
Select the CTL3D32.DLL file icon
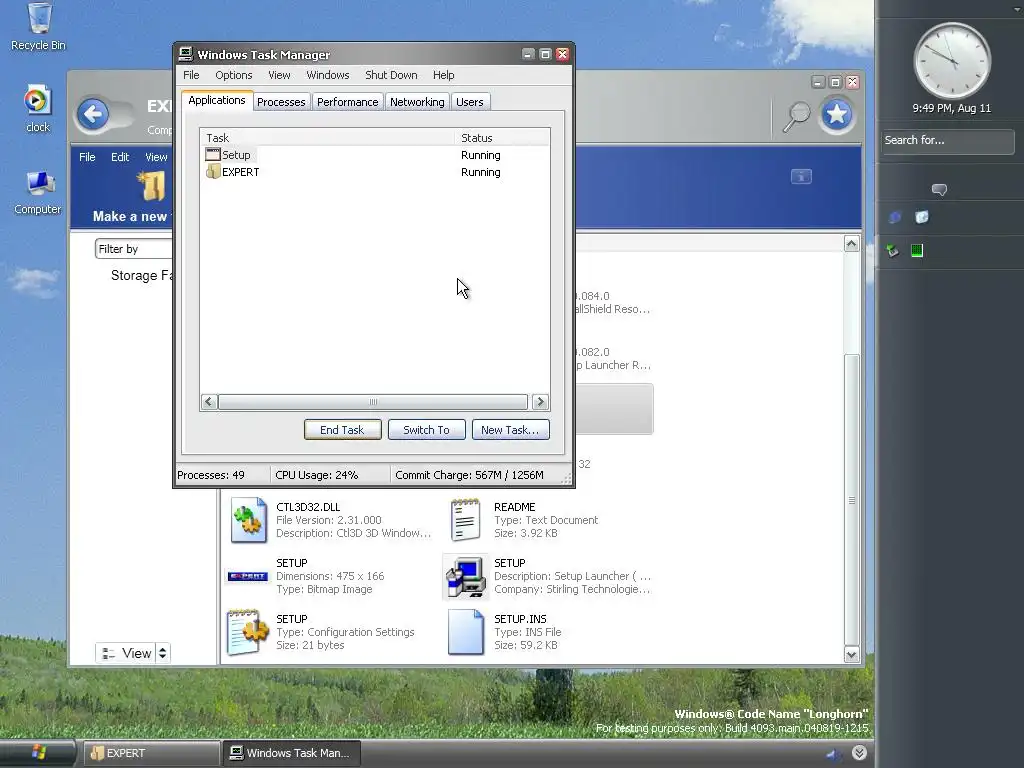[x=248, y=520]
